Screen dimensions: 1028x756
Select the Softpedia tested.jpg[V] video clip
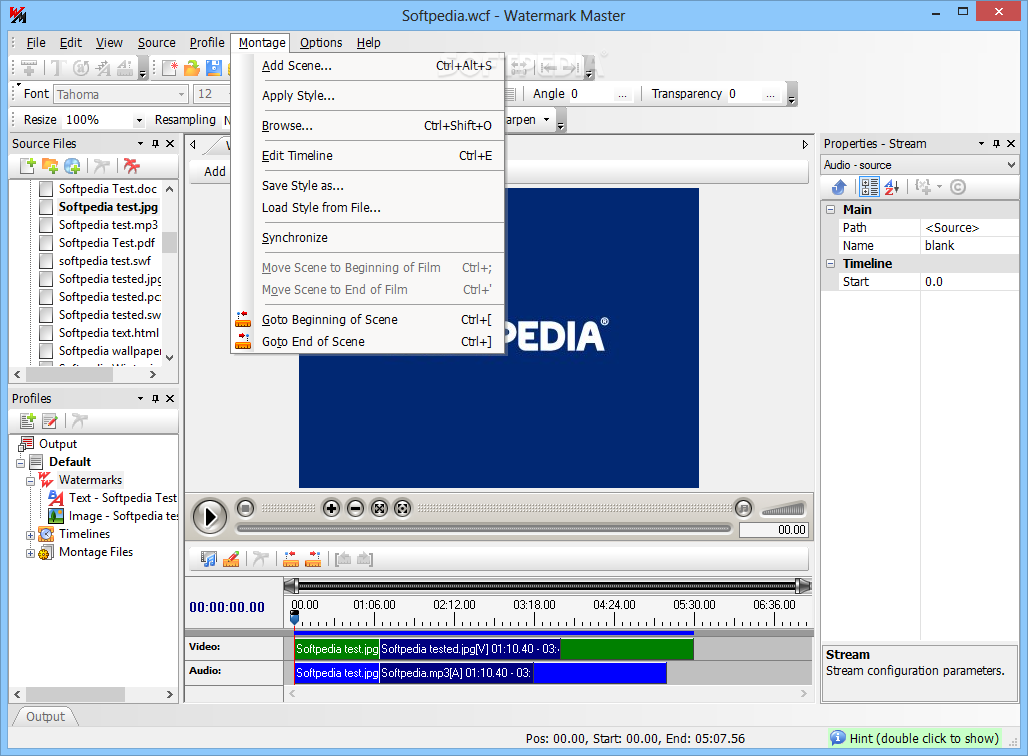coord(470,648)
